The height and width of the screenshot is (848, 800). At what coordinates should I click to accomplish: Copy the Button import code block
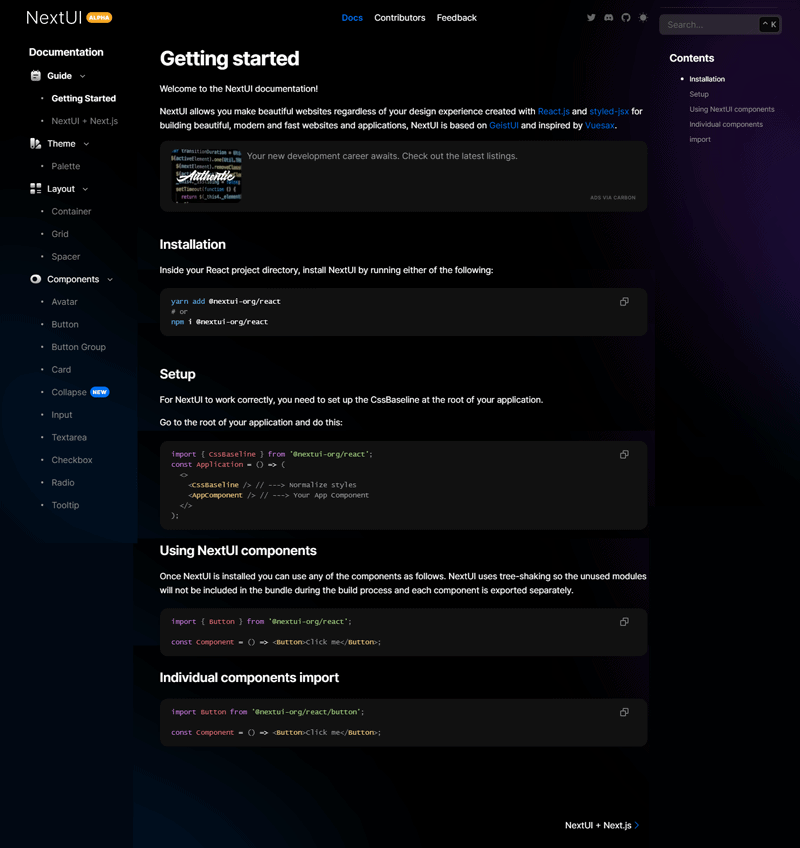click(x=624, y=622)
